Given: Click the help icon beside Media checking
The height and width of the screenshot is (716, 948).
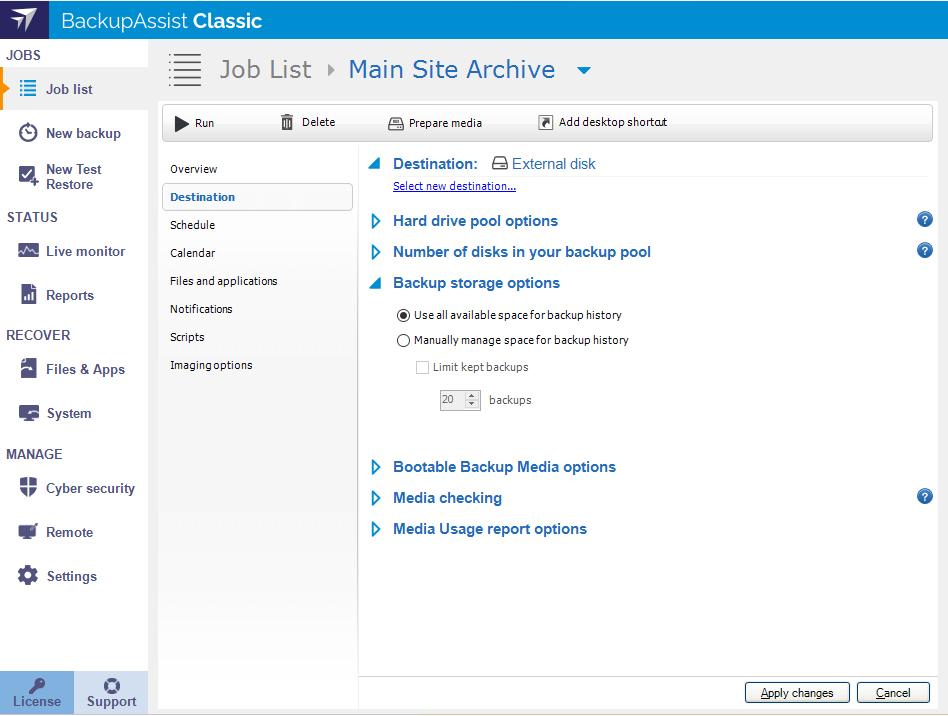Looking at the screenshot, I should point(925,497).
